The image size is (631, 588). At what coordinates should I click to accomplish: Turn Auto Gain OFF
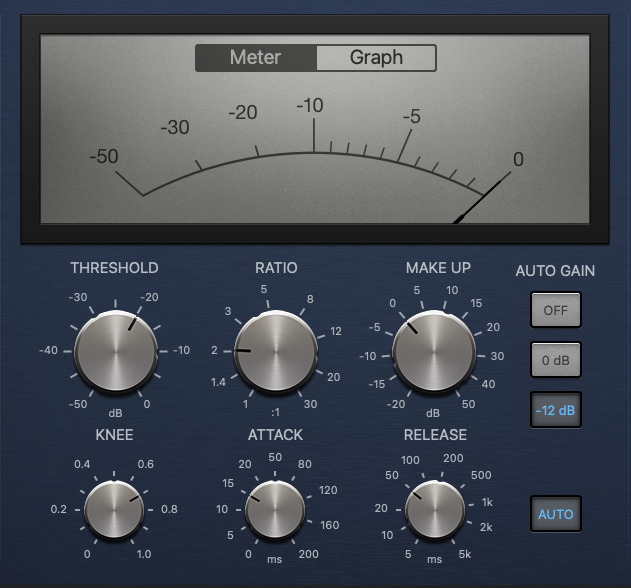555,310
